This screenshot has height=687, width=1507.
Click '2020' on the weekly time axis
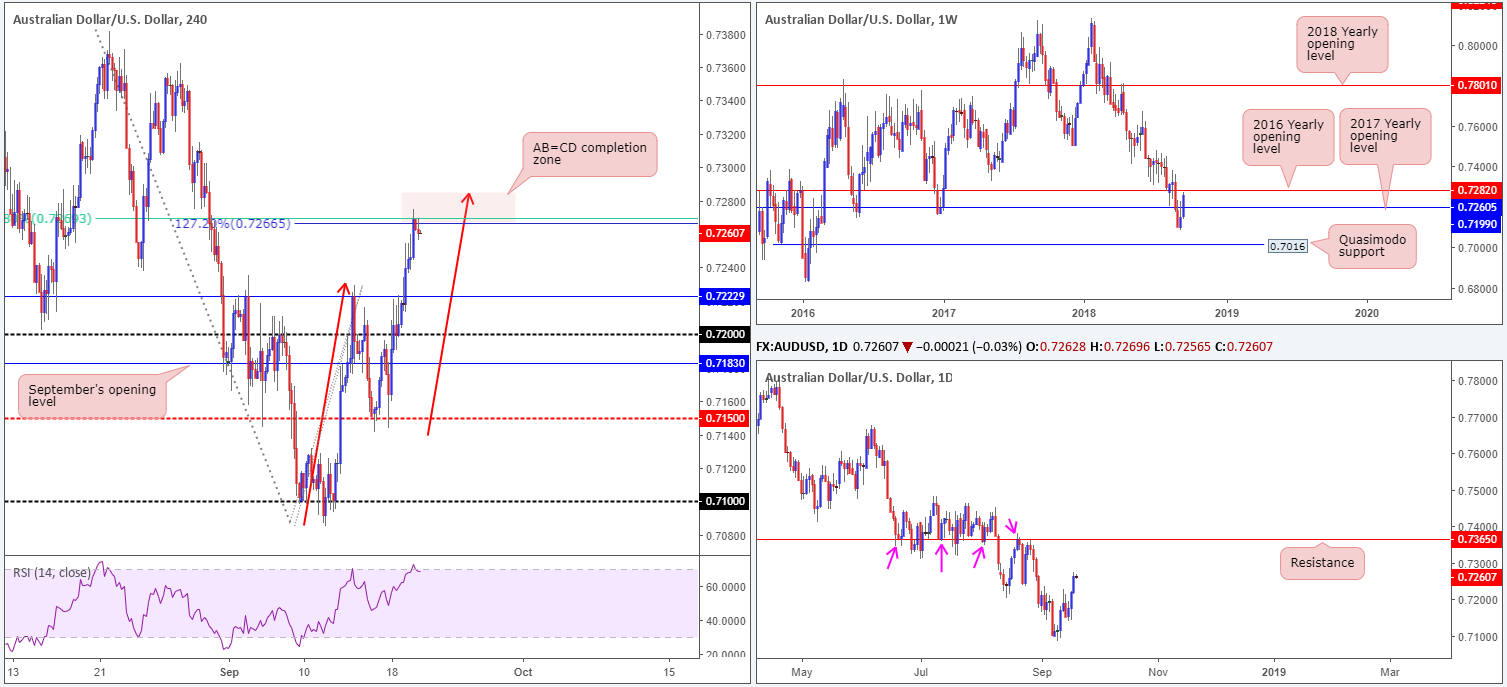(x=1367, y=312)
